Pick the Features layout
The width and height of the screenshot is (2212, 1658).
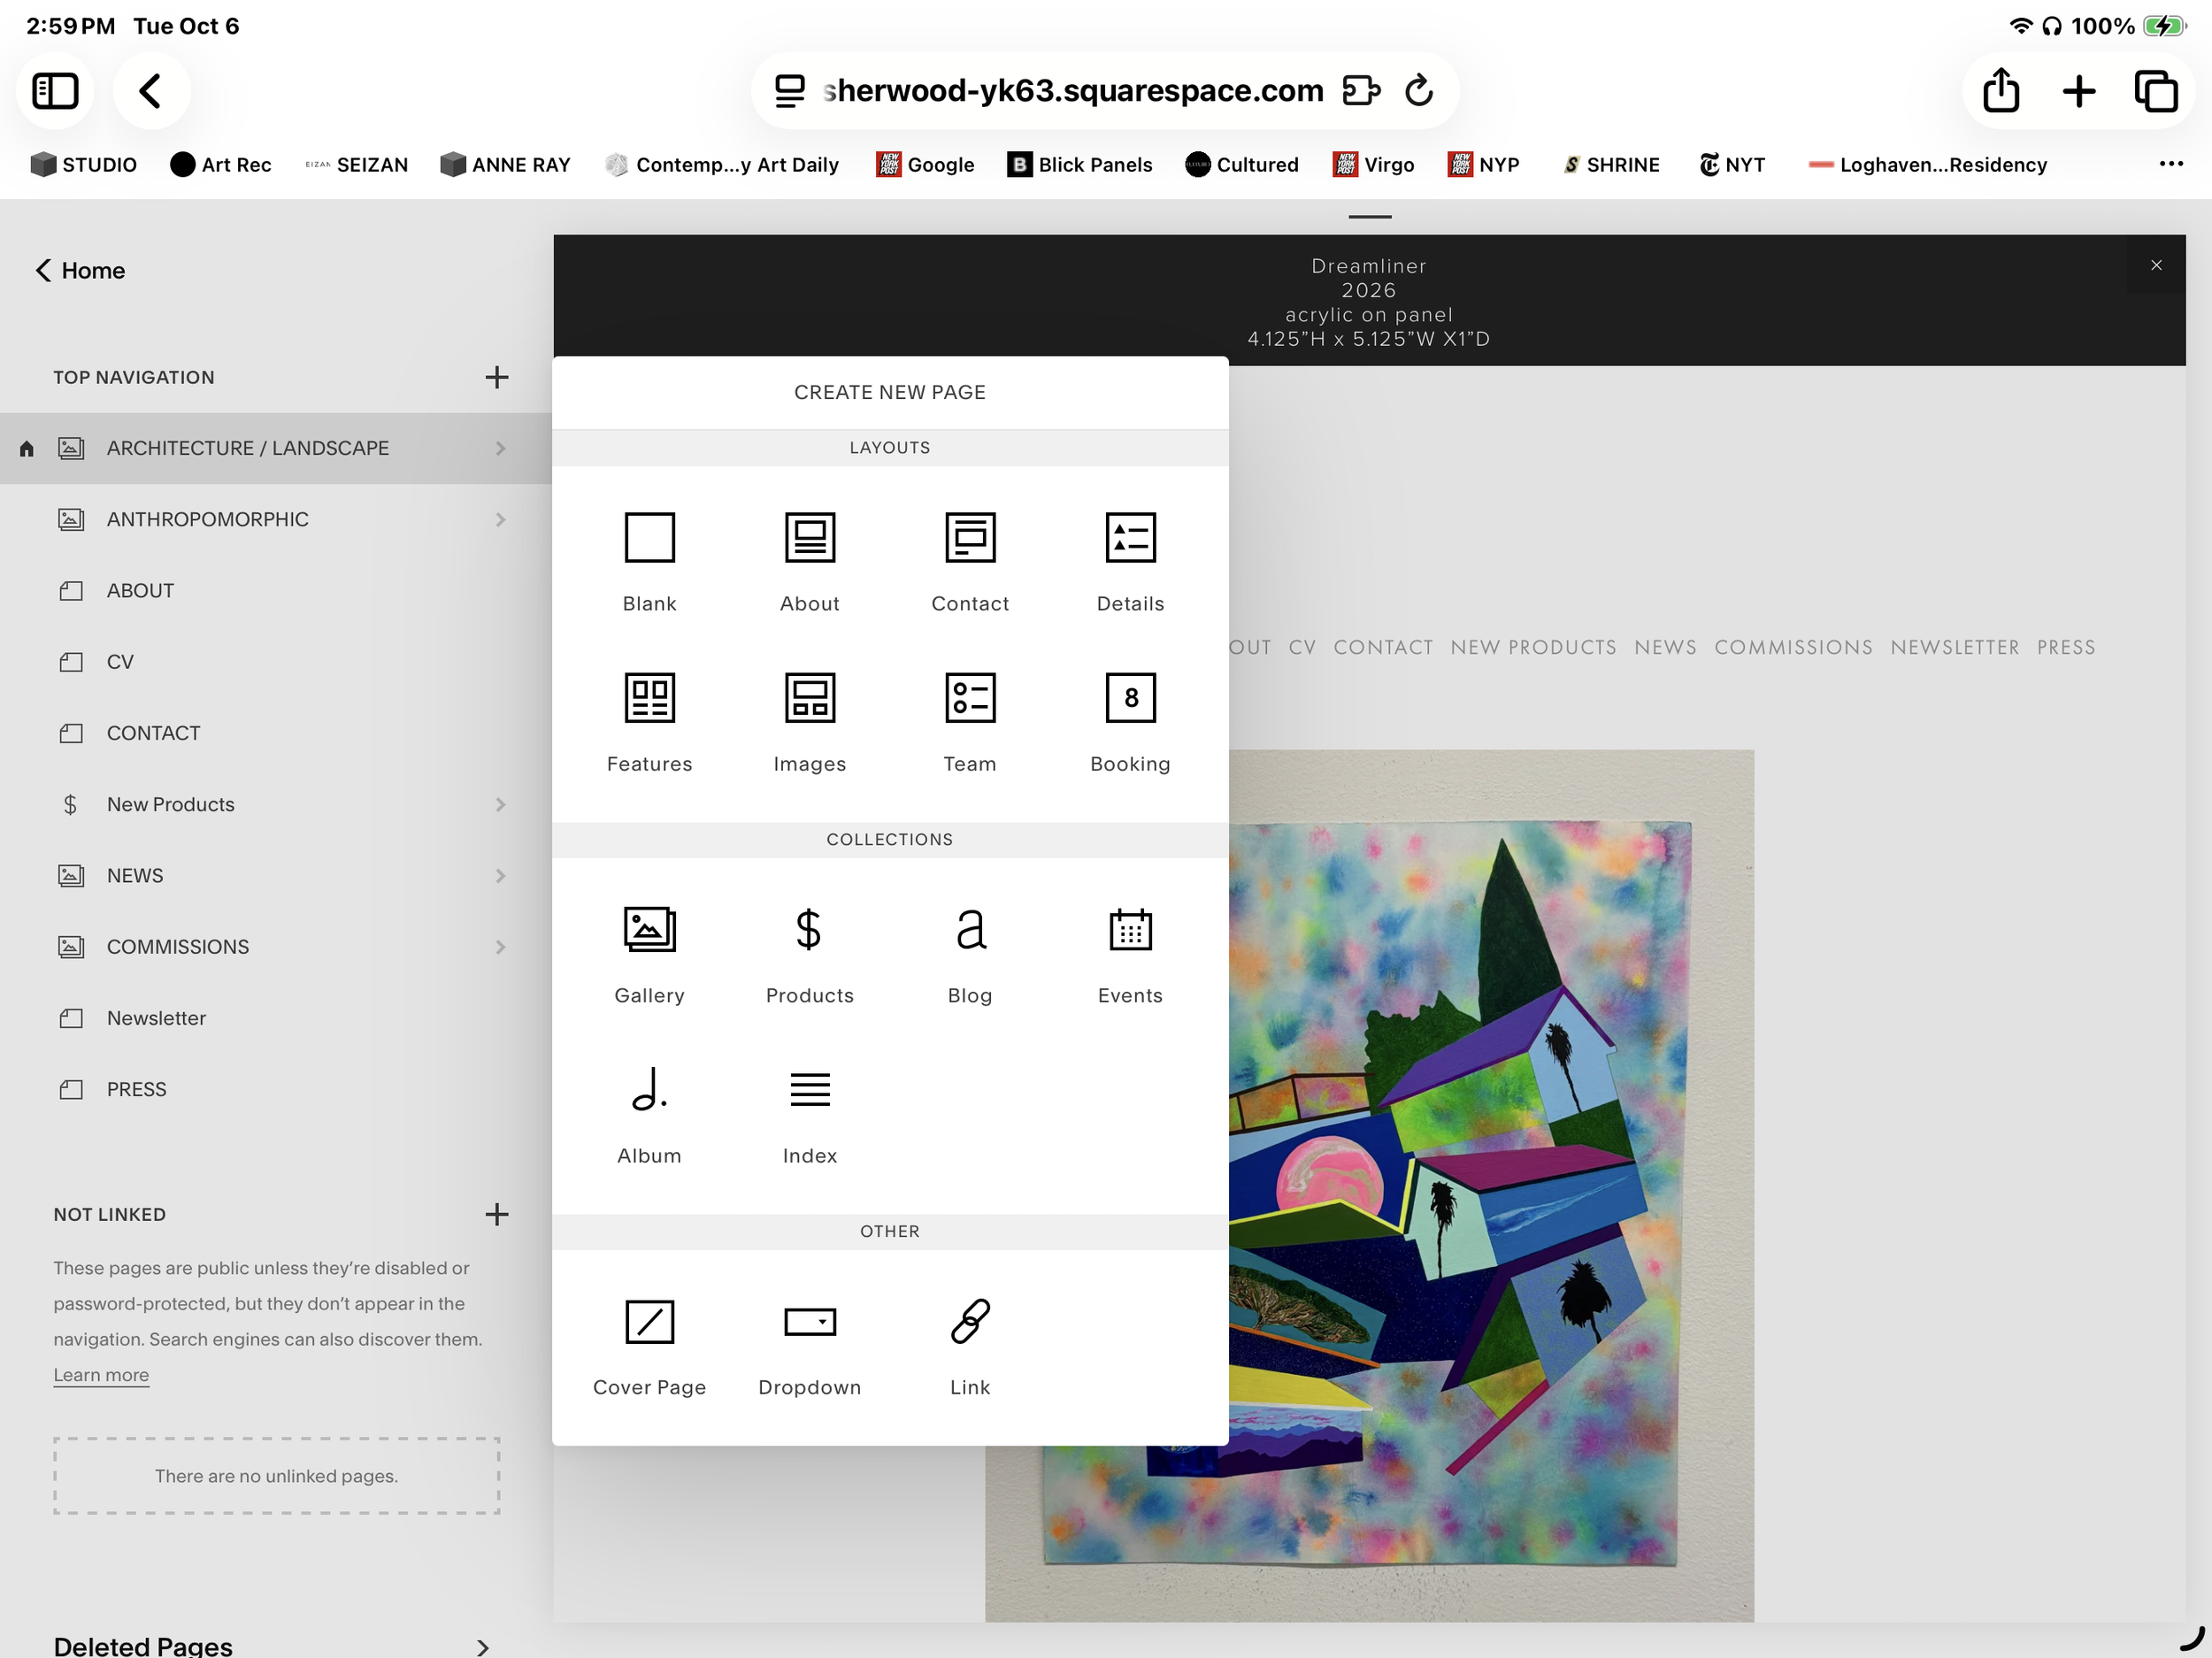click(x=649, y=721)
